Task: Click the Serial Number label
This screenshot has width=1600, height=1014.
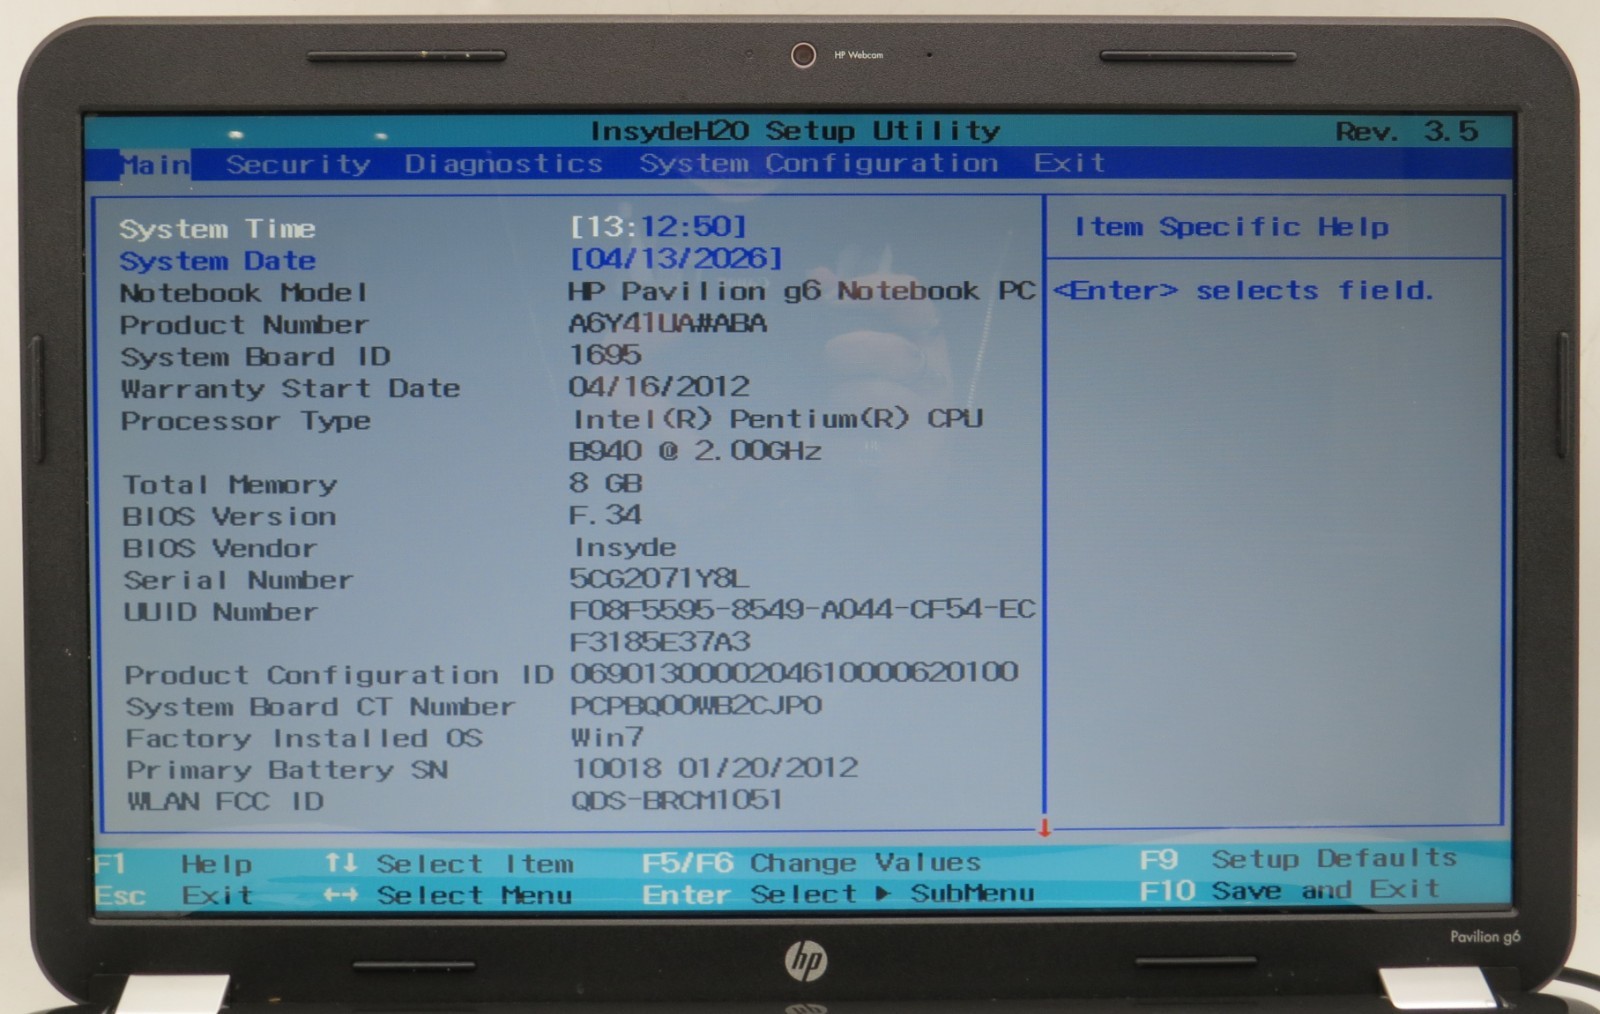Action: 238,580
